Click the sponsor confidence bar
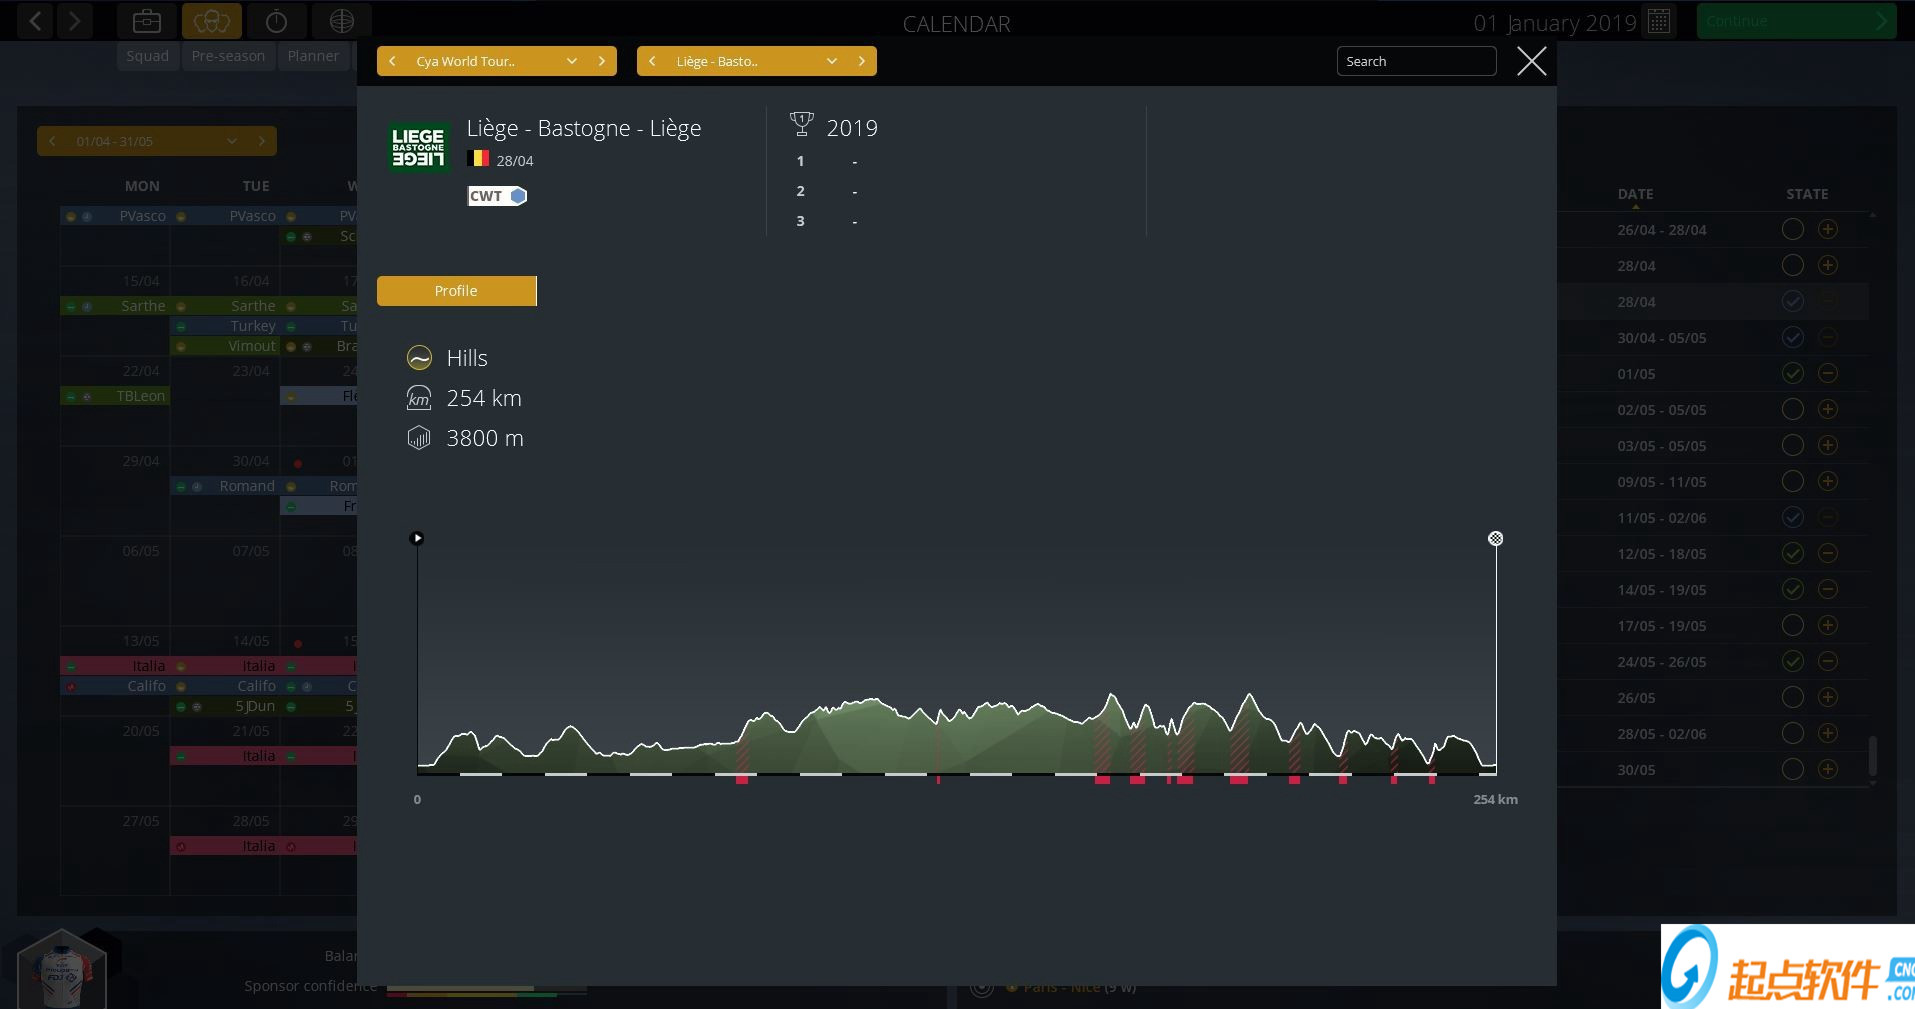 (x=486, y=990)
